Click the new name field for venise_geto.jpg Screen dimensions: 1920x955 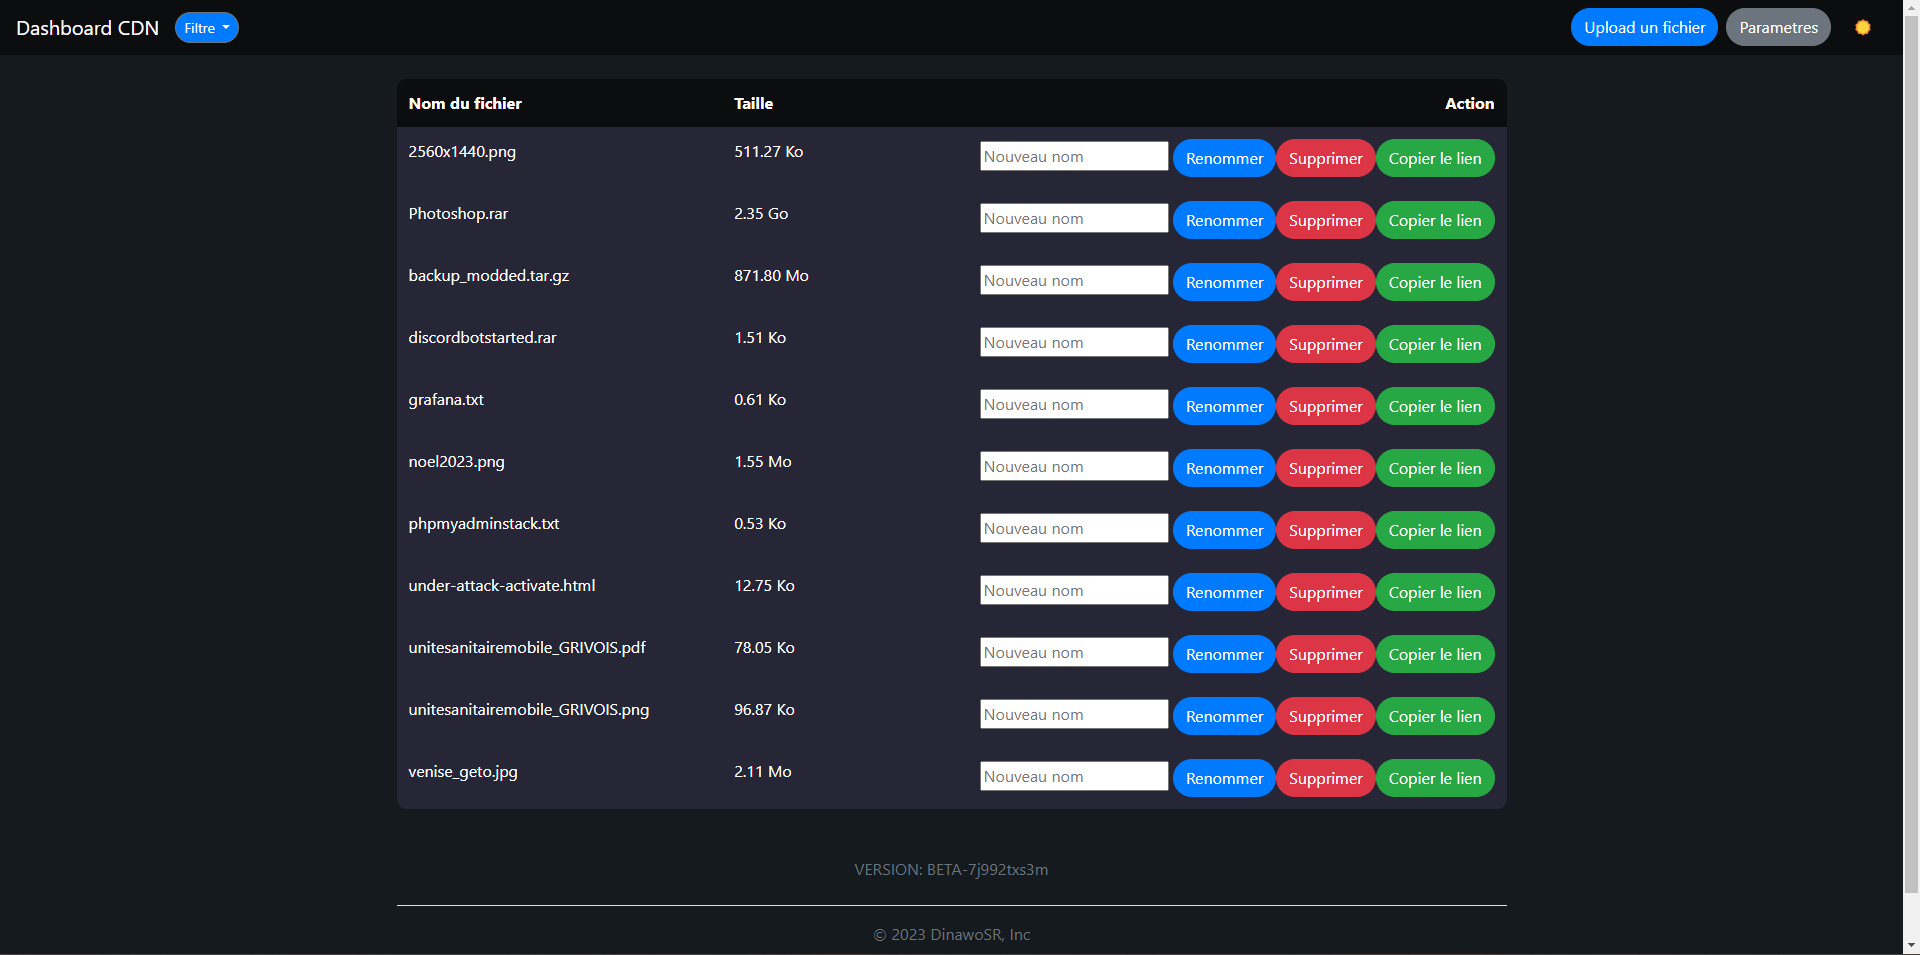tap(1073, 777)
